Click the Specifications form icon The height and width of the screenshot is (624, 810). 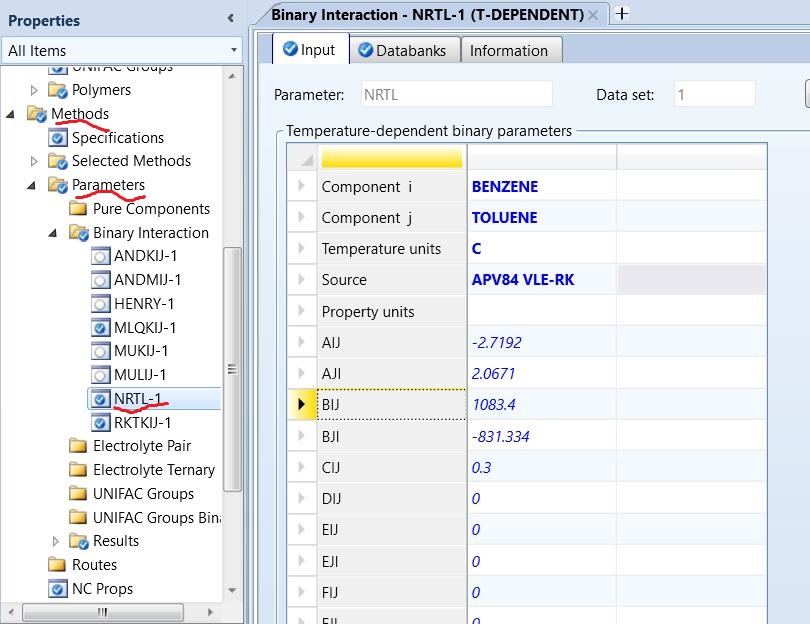click(58, 138)
